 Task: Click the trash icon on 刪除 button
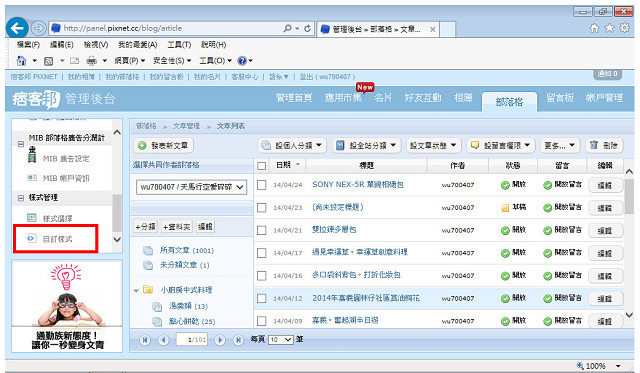coord(594,145)
